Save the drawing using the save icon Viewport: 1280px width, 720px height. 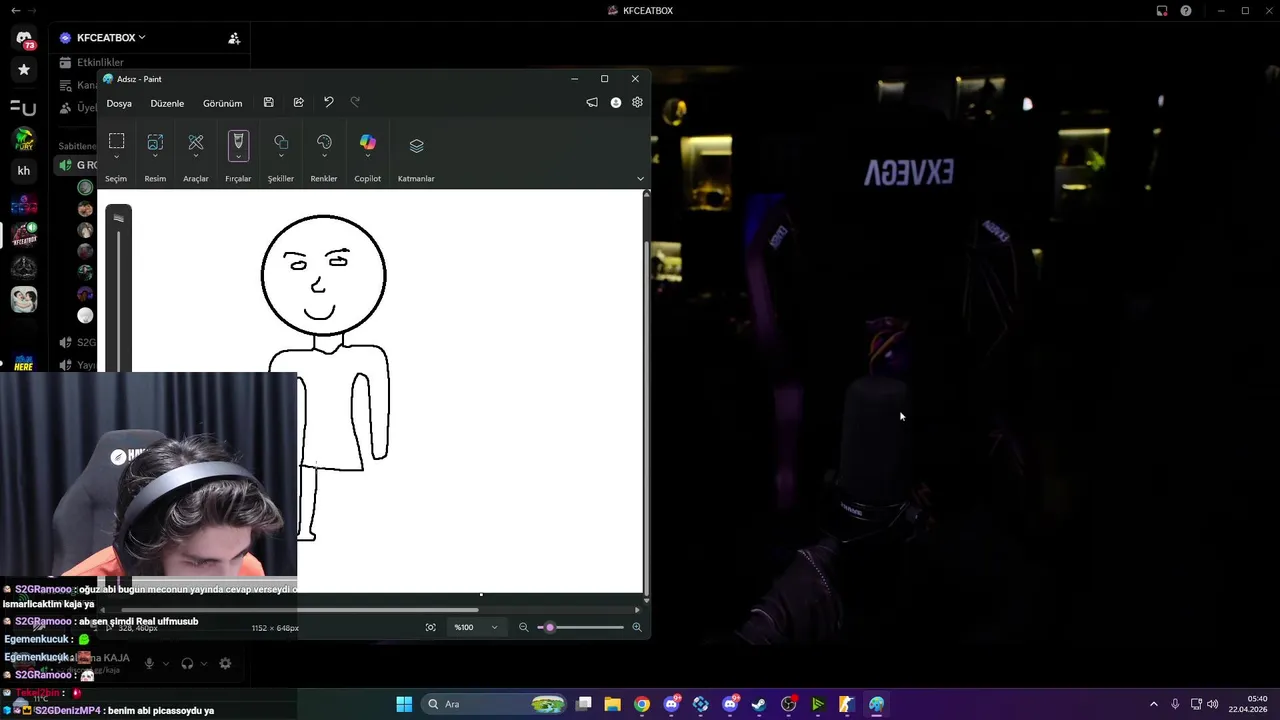[269, 103]
